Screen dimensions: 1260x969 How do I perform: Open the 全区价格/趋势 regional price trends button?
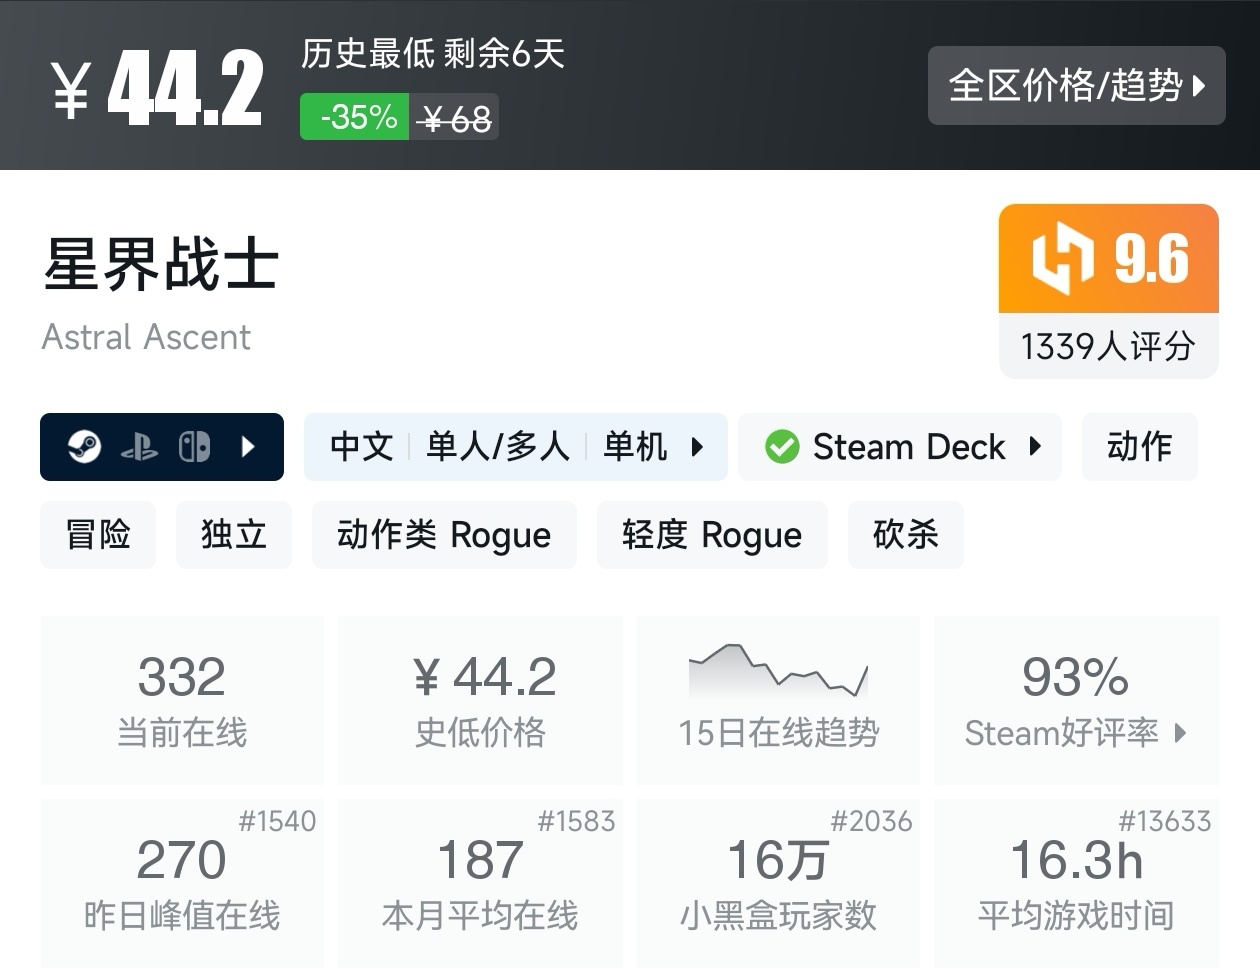pyautogui.click(x=1076, y=85)
